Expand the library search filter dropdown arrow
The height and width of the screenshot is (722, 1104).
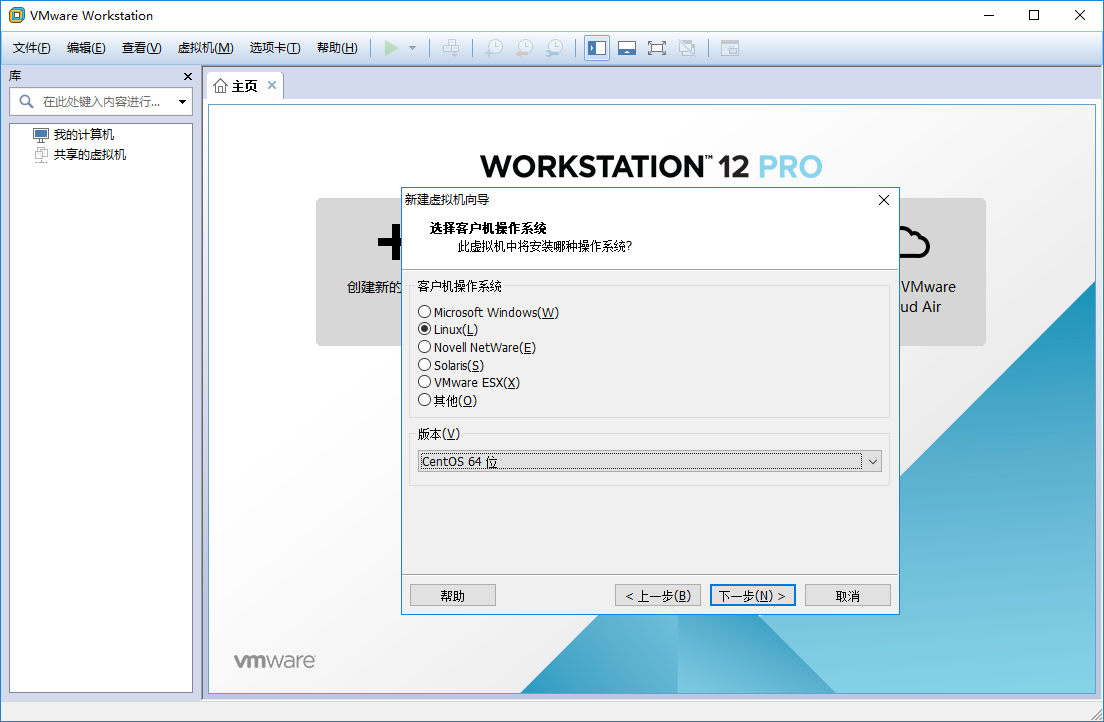[x=182, y=101]
